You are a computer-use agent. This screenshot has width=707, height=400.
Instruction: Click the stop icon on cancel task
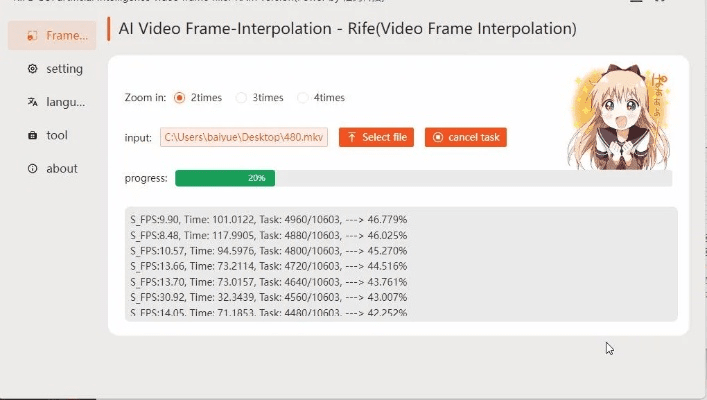coord(438,137)
